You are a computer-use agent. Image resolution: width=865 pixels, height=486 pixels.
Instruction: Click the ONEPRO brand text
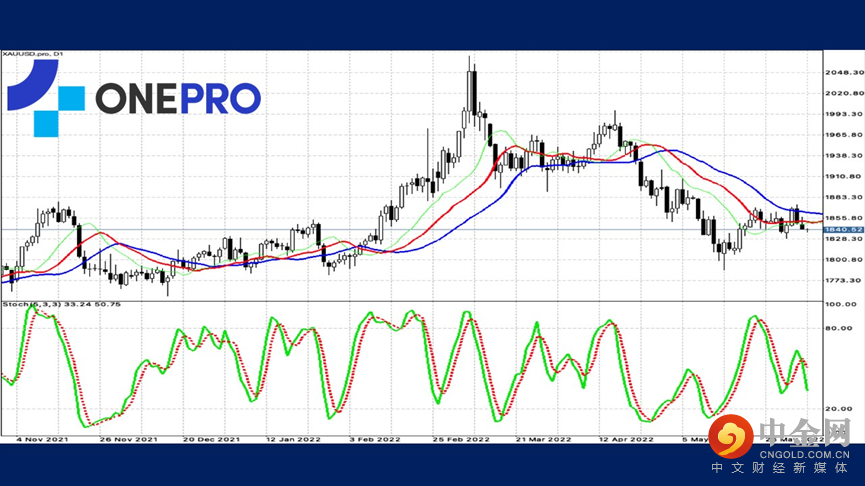point(178,99)
